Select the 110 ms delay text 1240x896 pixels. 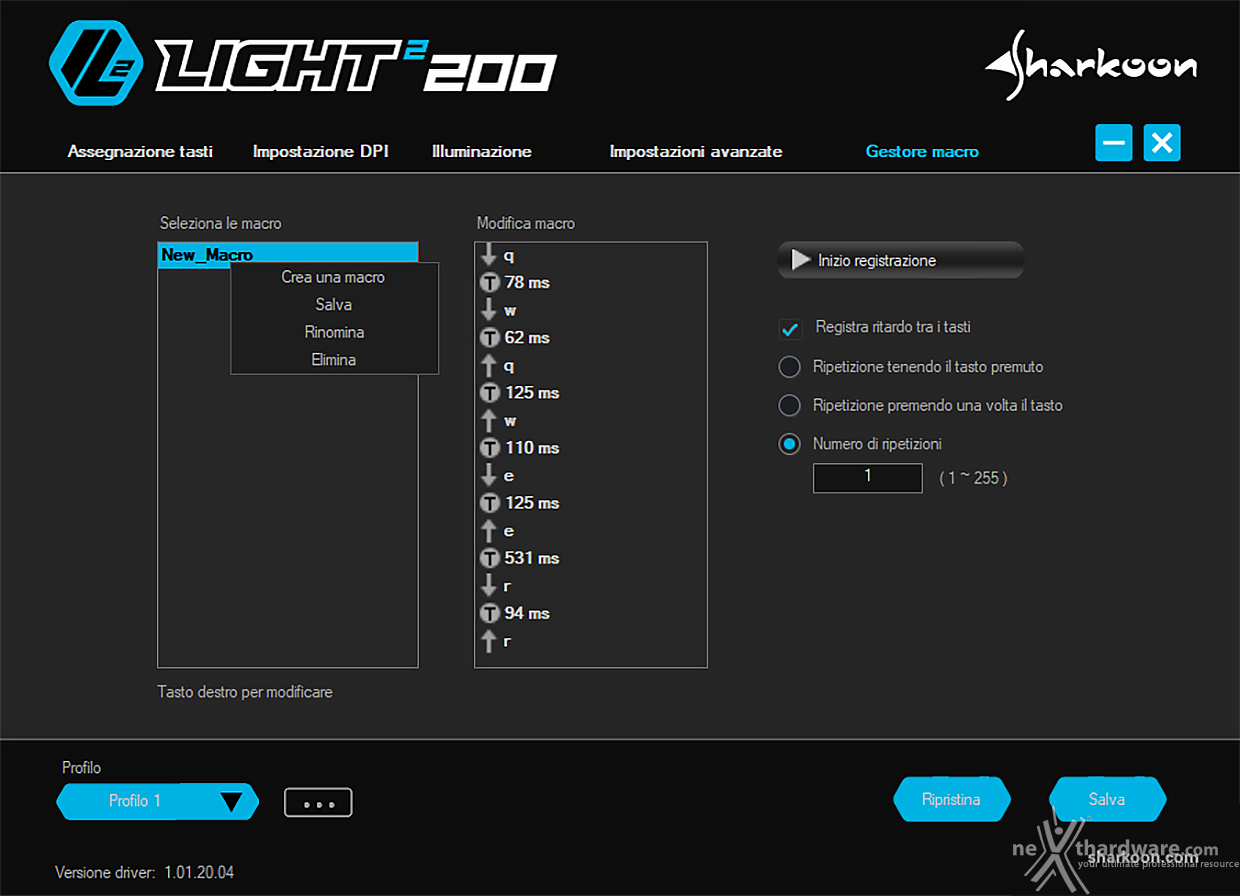point(532,448)
